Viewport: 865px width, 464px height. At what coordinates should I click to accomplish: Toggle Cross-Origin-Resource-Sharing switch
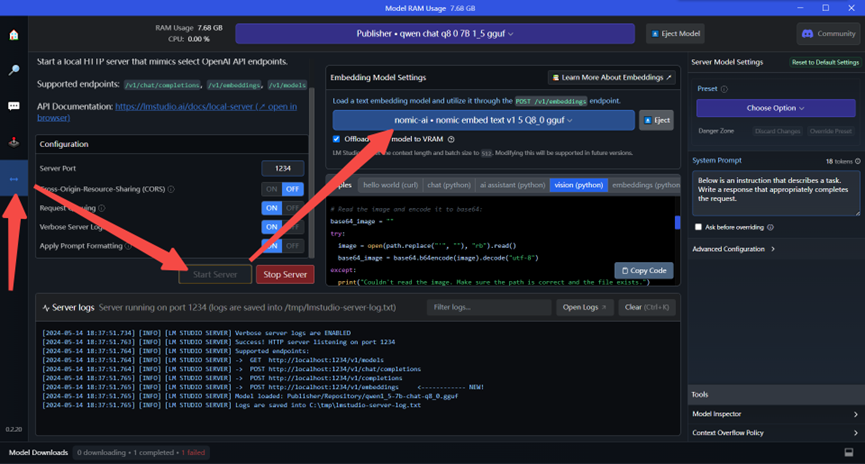(x=282, y=189)
